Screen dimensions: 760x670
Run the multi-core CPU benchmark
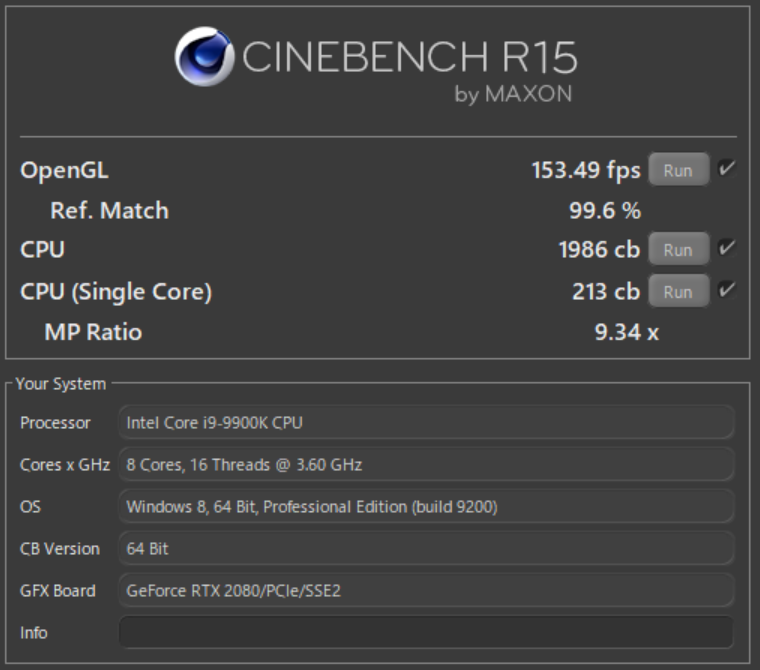click(x=678, y=250)
